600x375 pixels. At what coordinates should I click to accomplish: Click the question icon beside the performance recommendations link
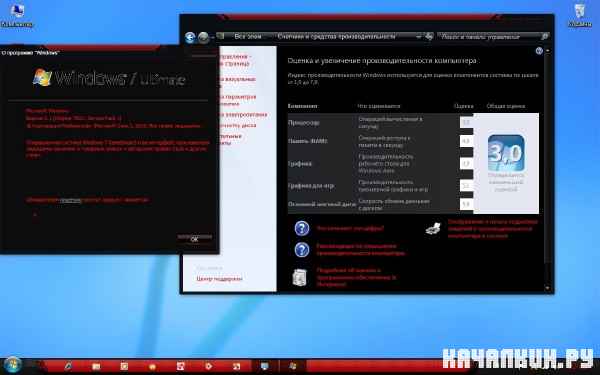click(302, 249)
